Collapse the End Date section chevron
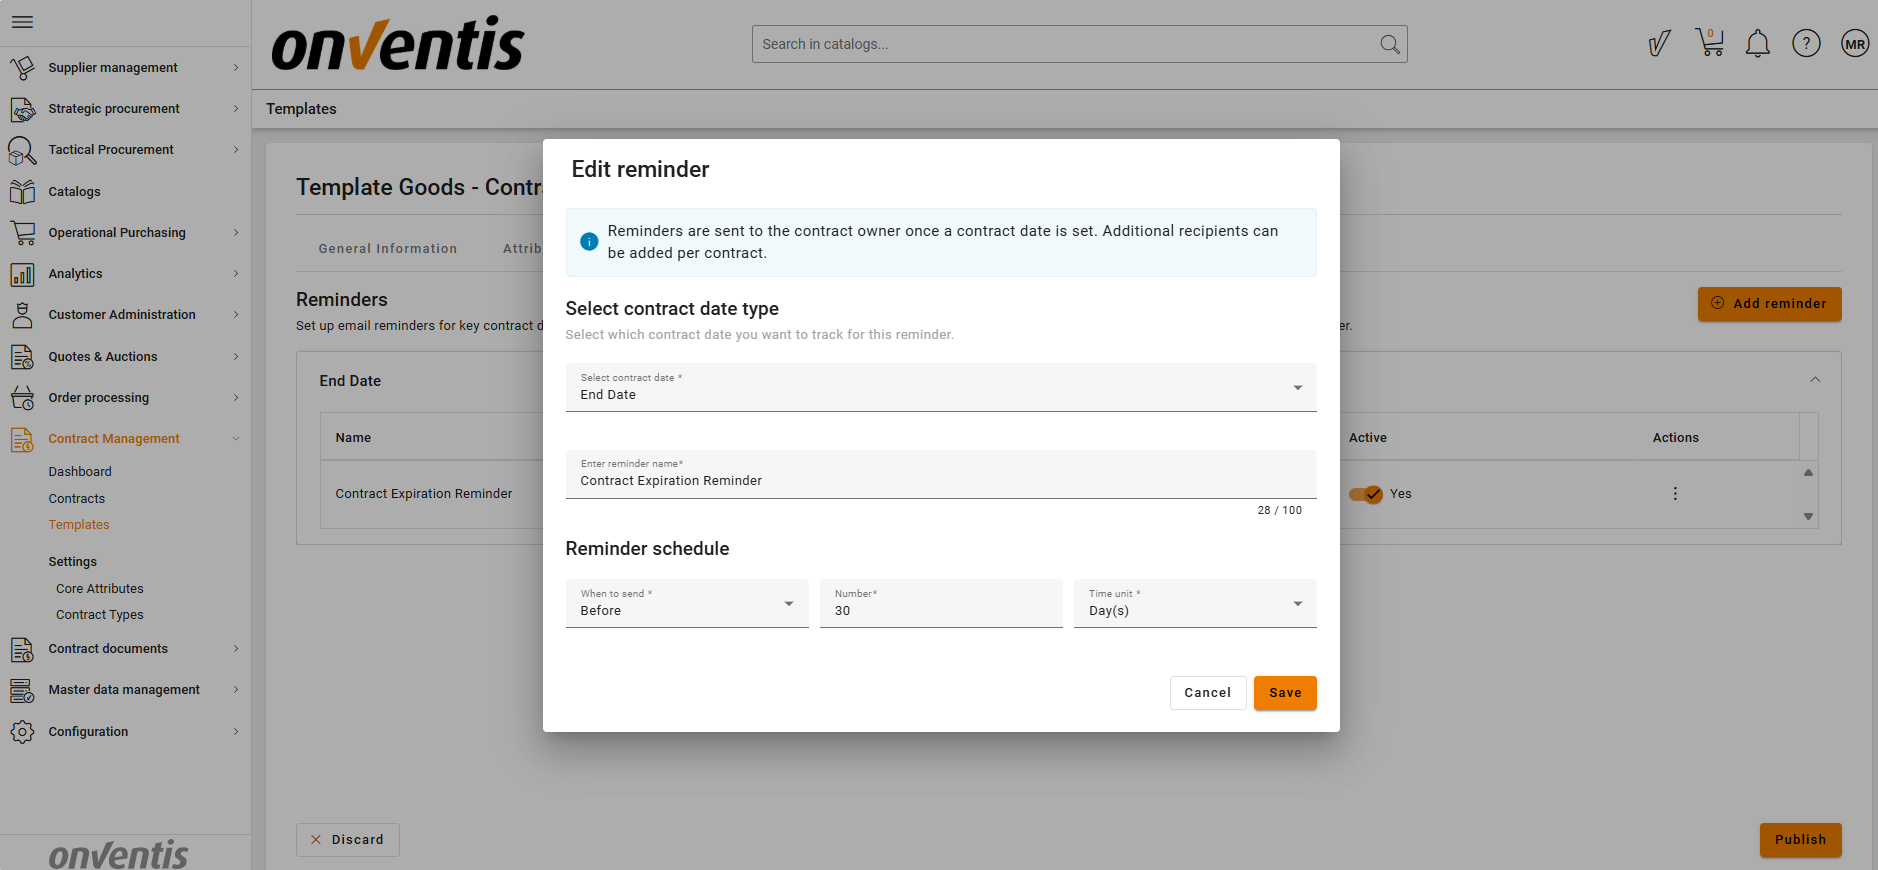Screen dimensions: 1878x870 1814,380
